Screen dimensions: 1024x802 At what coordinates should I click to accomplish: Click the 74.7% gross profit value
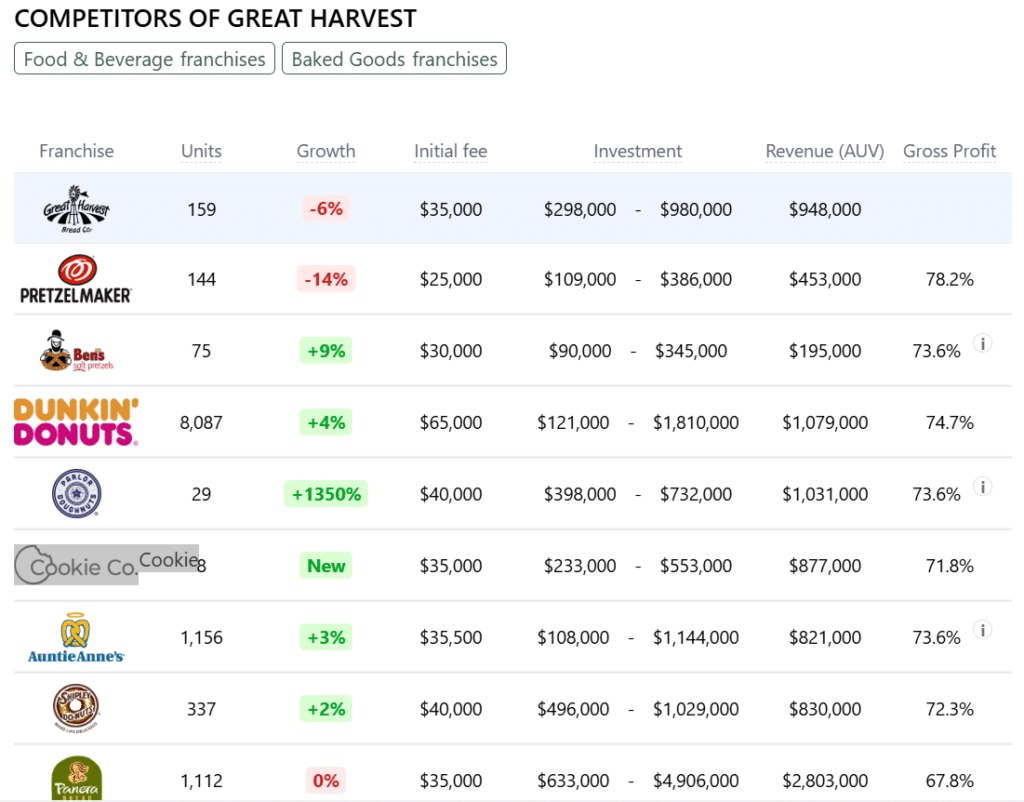pos(950,423)
